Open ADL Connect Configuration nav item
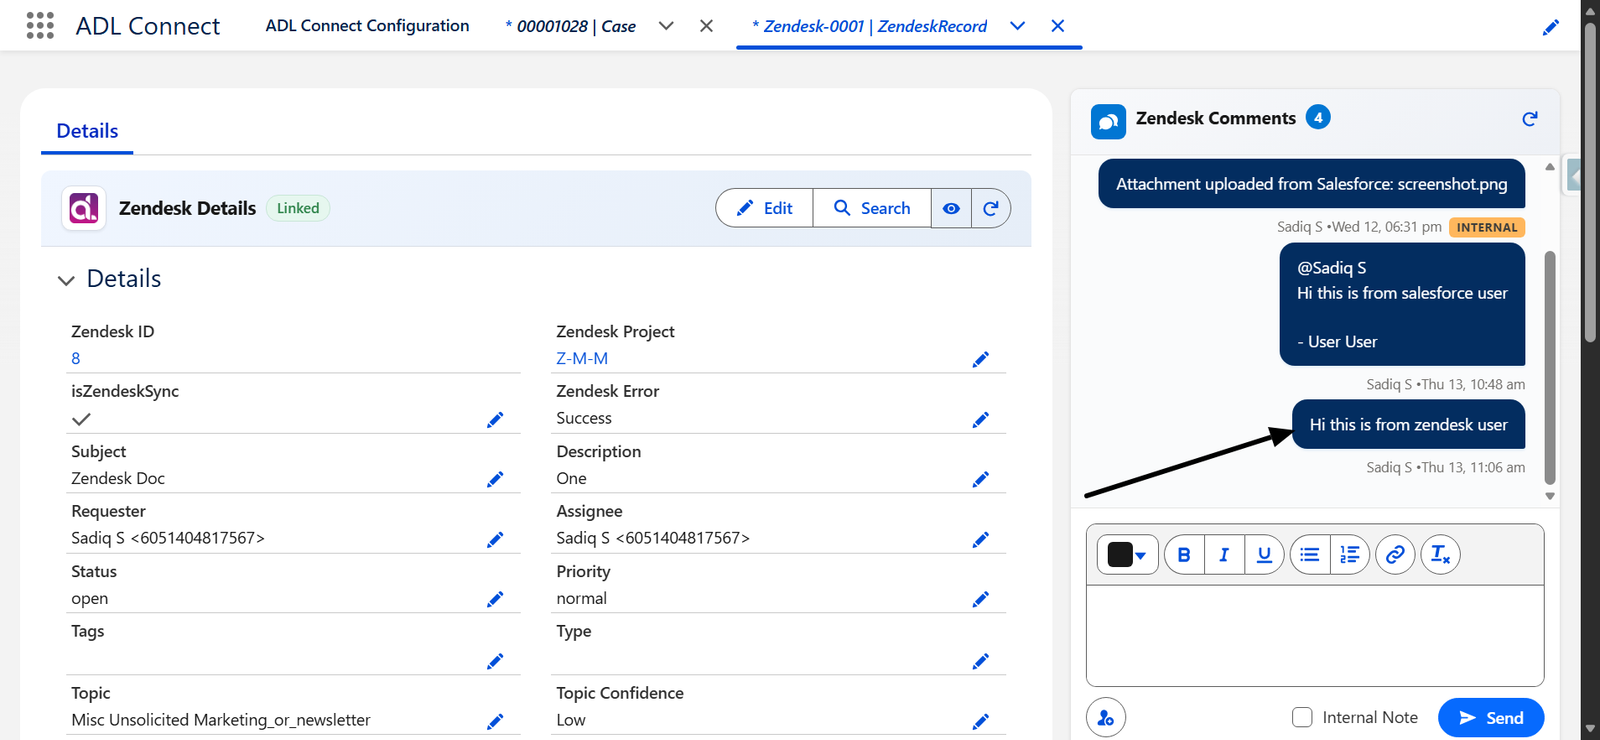1600x740 pixels. pos(367,26)
